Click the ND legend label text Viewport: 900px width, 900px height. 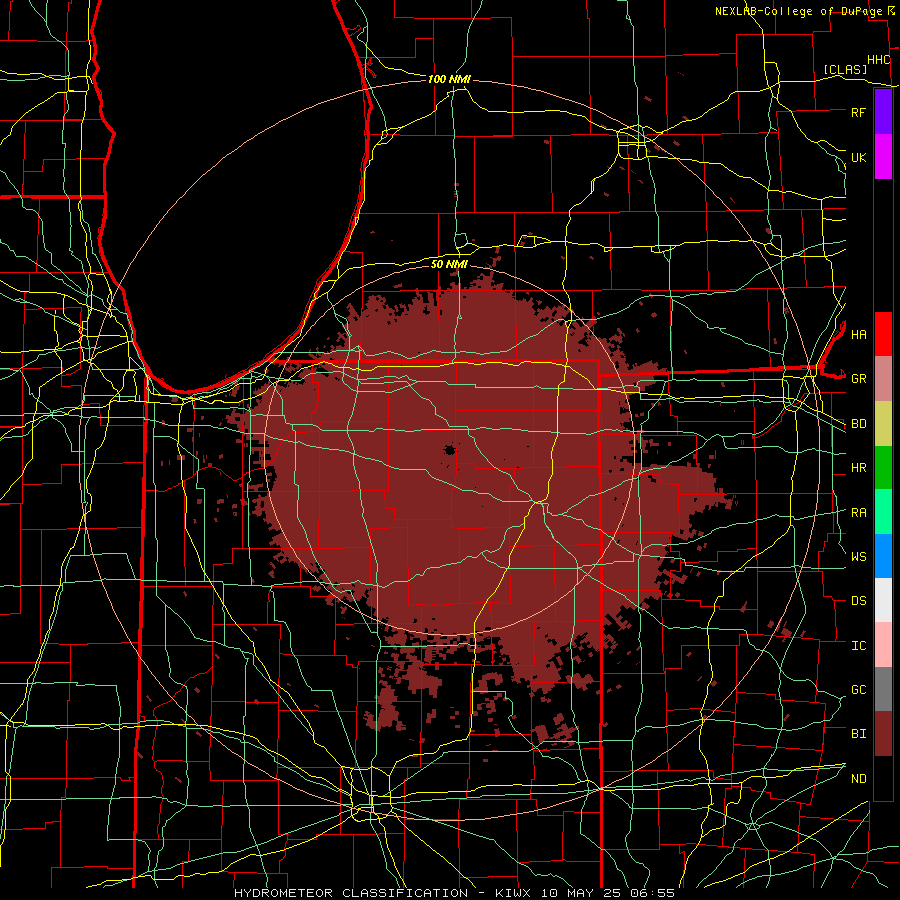pos(858,779)
